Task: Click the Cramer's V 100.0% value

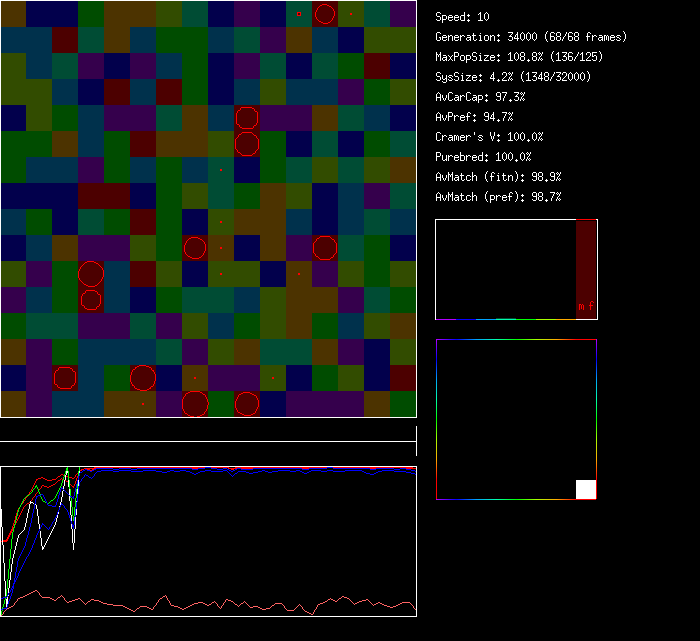Action: (490, 137)
